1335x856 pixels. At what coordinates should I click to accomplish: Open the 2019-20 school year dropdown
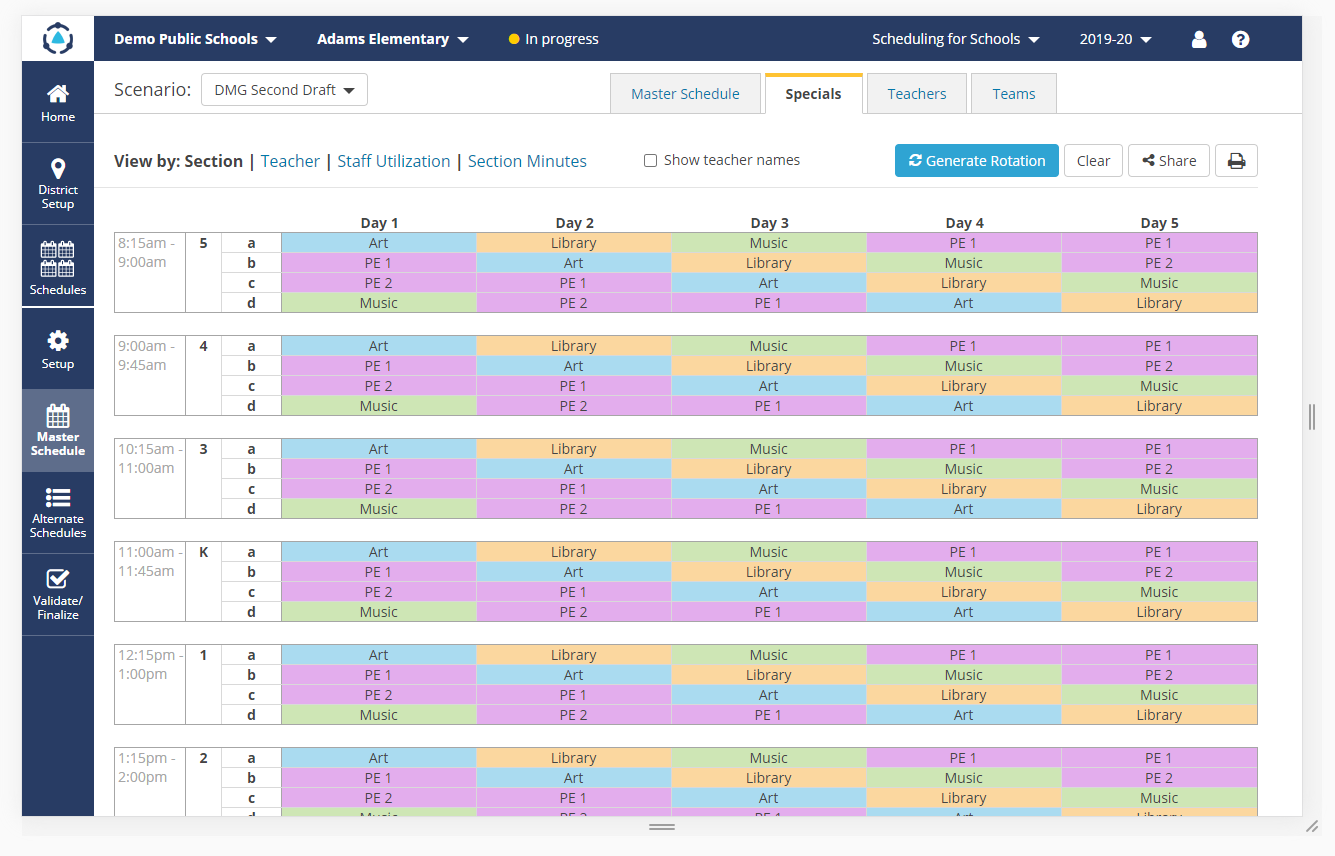(x=1114, y=39)
